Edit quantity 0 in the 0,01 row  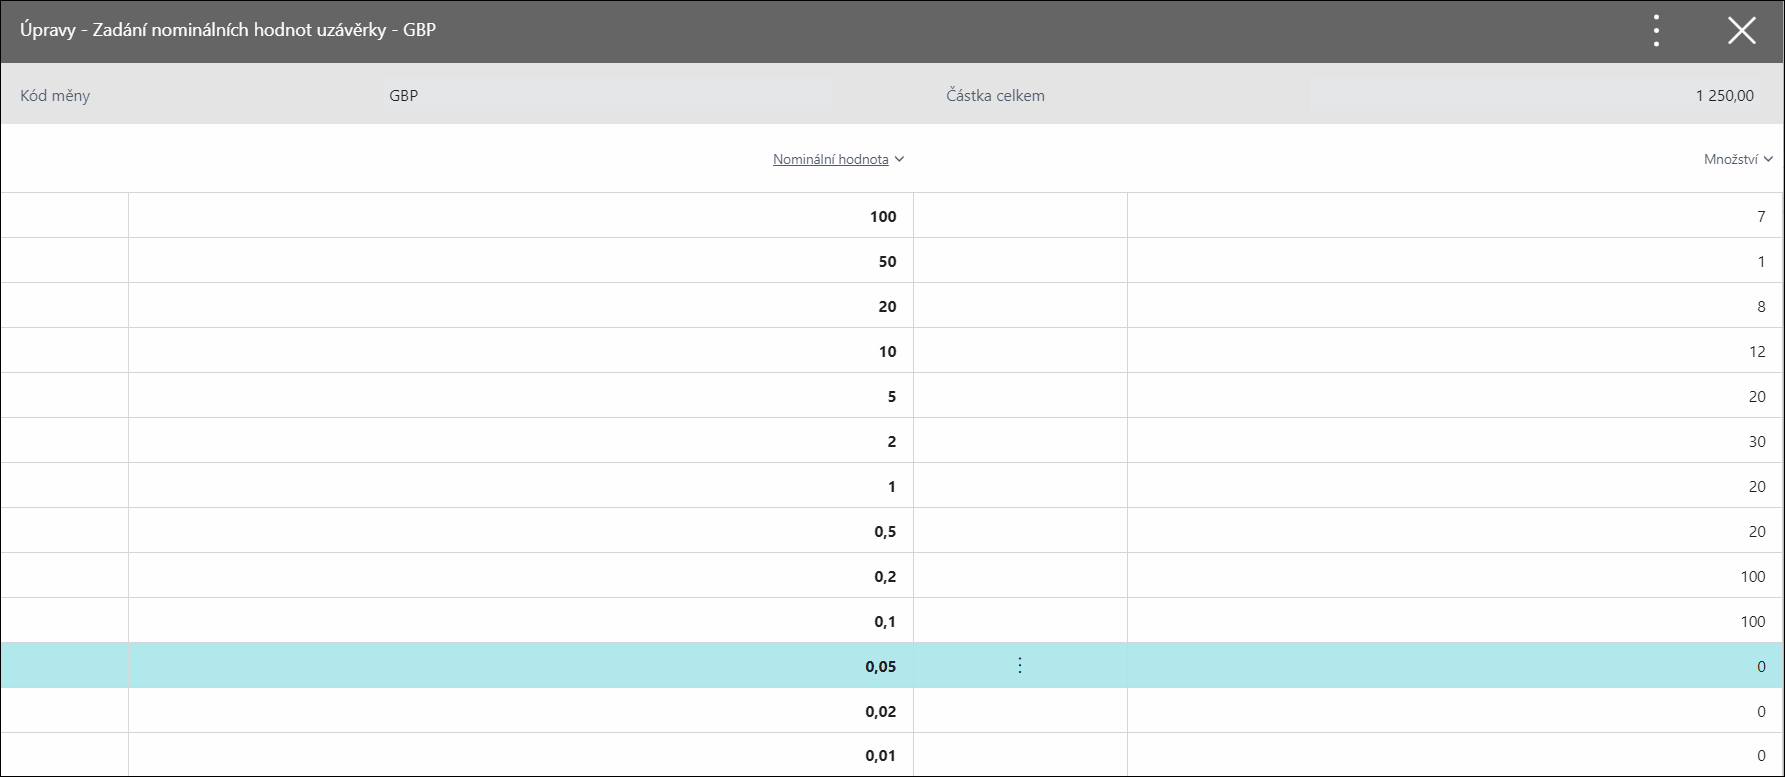[1455, 755]
